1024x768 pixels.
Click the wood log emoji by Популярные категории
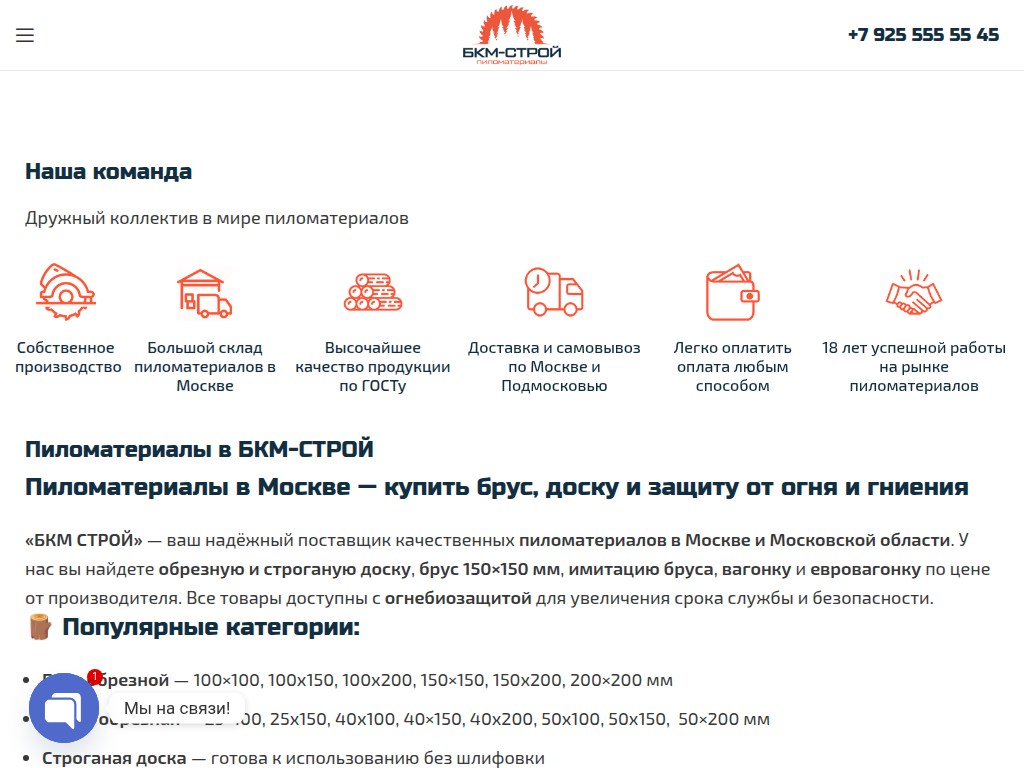click(x=40, y=627)
